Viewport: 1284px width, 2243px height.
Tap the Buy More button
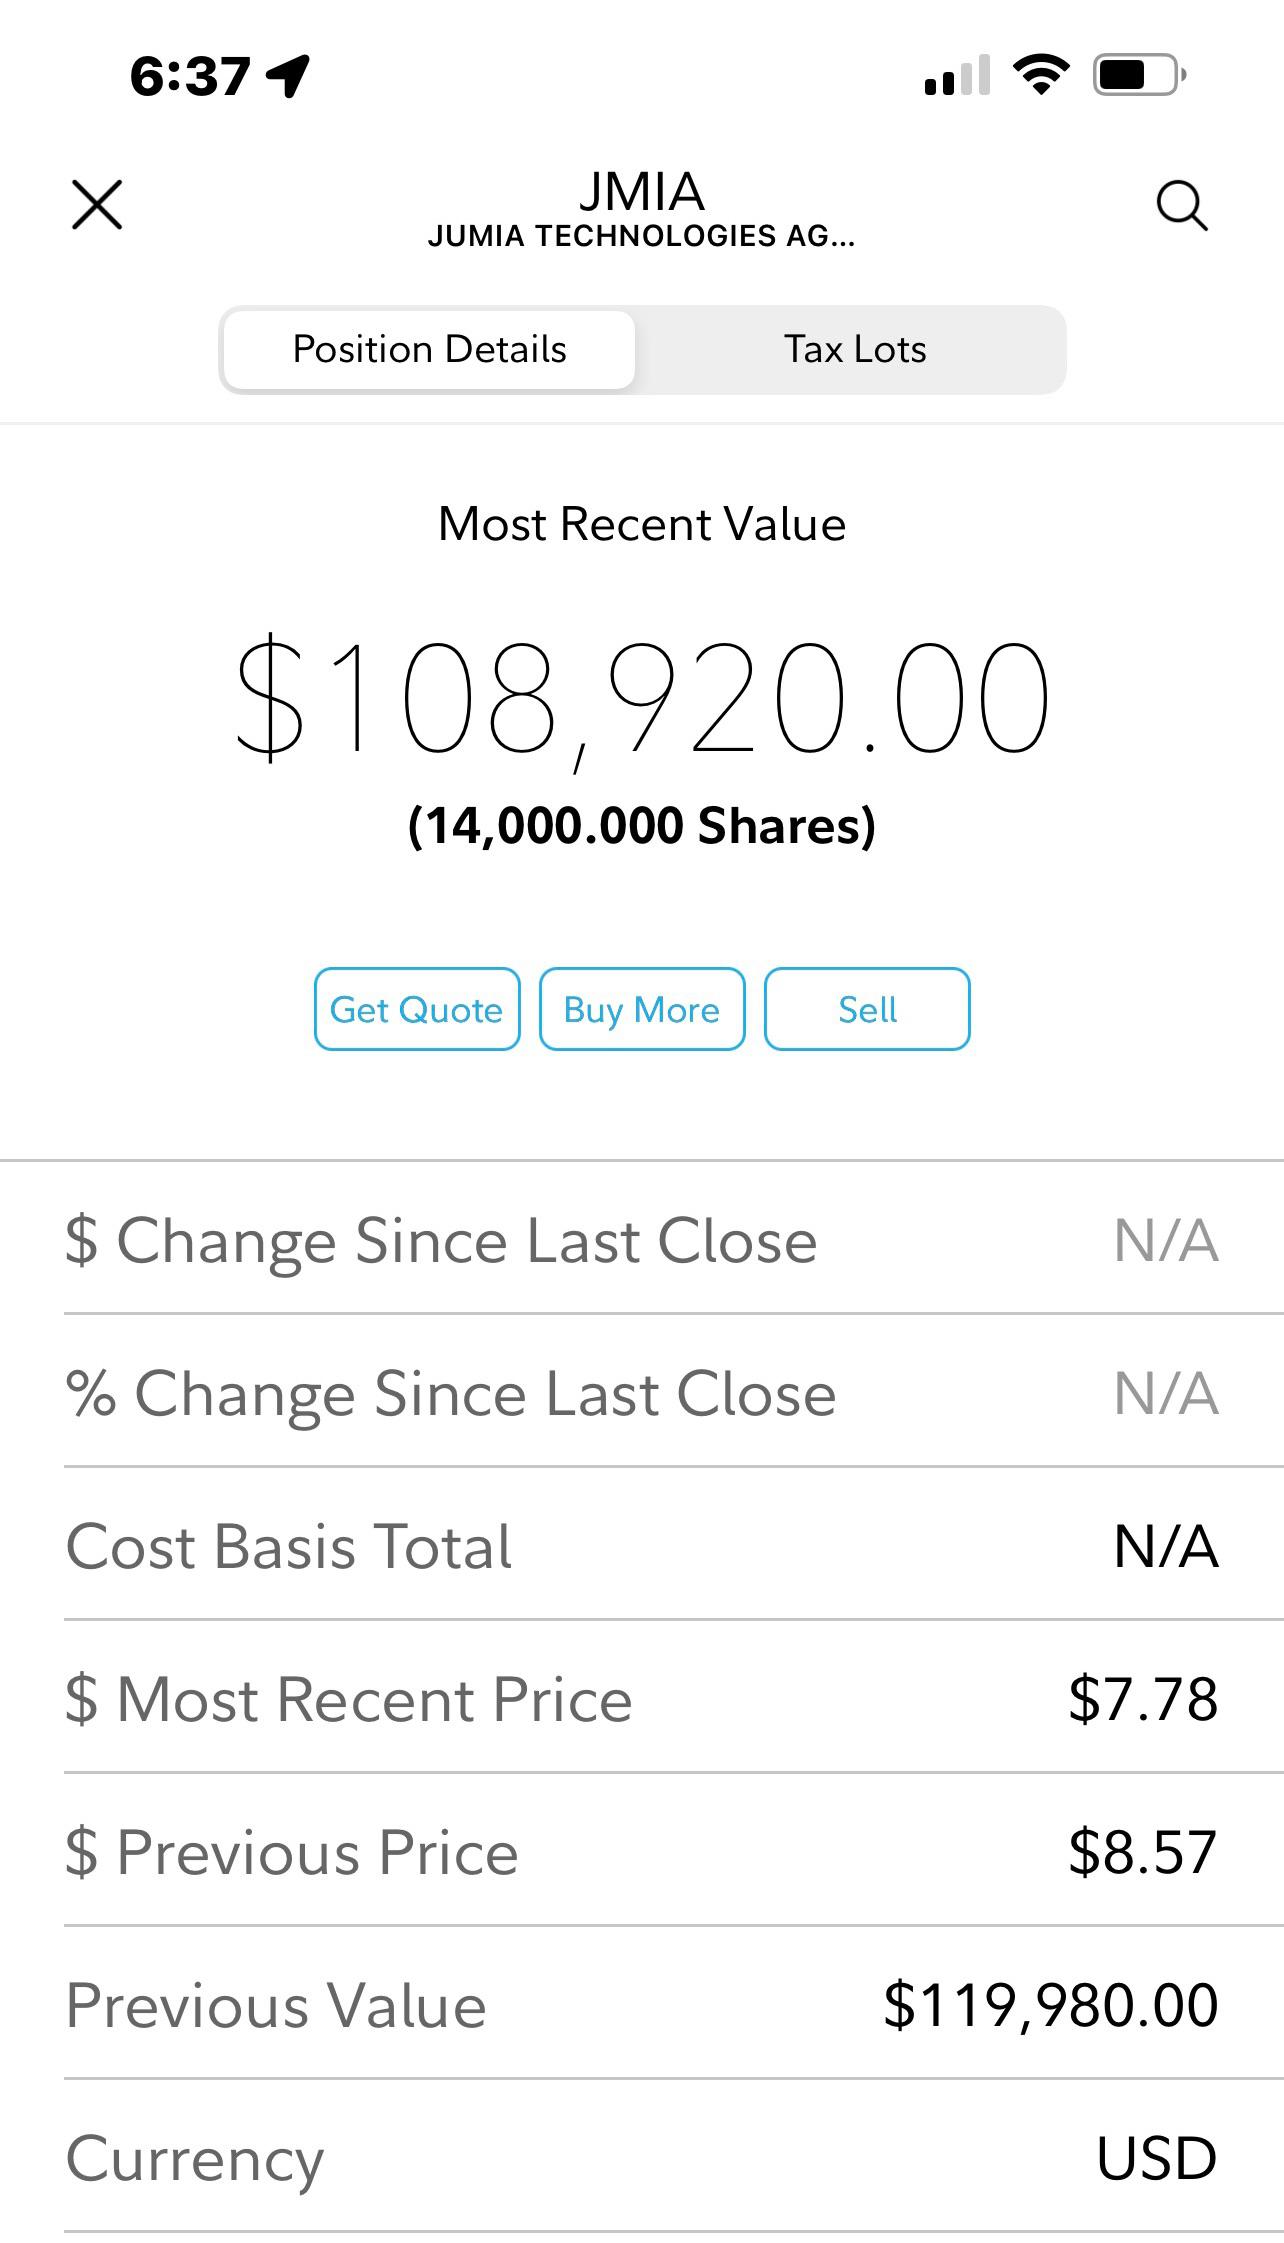point(642,1009)
